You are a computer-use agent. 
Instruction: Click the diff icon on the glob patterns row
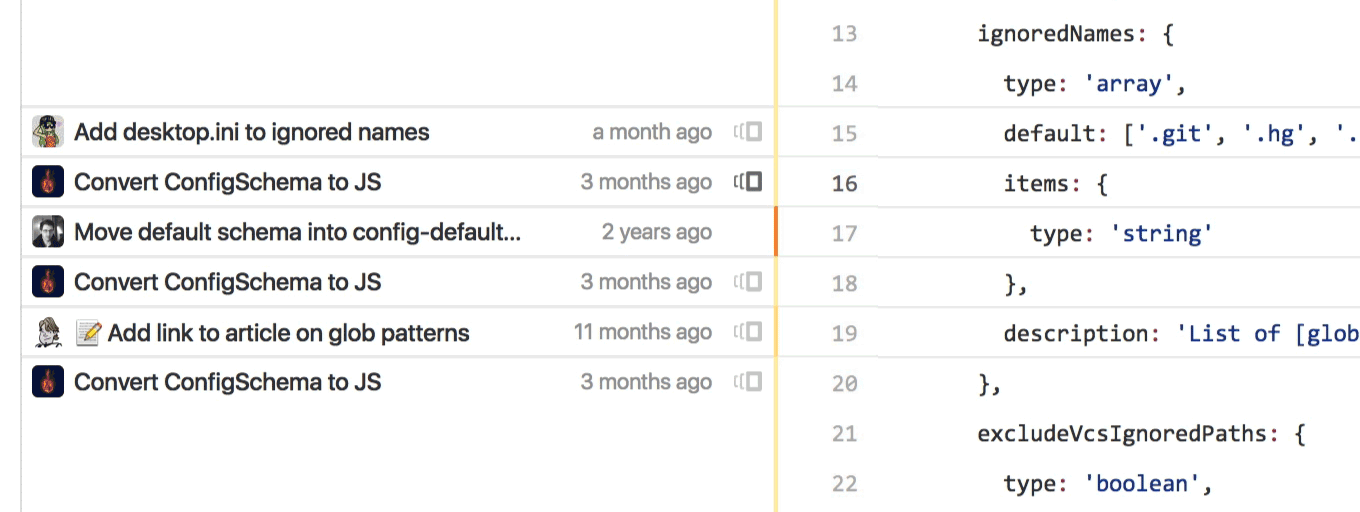coord(748,332)
